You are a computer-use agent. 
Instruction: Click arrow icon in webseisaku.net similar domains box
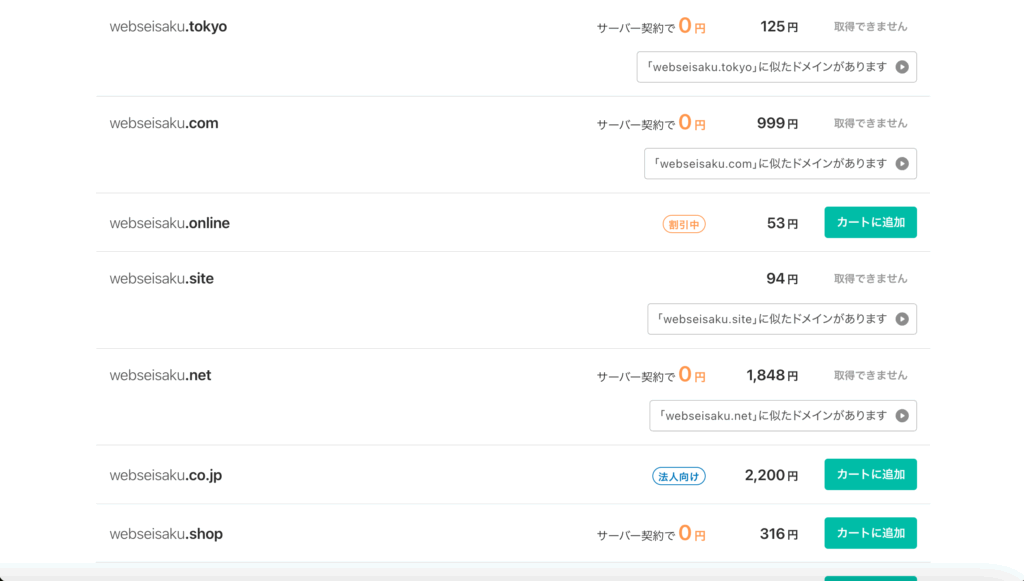coord(902,416)
